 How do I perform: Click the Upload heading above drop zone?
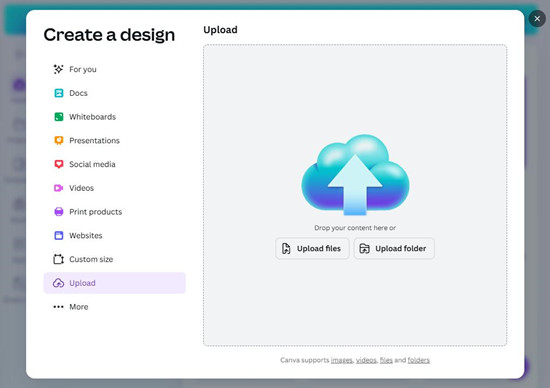220,30
